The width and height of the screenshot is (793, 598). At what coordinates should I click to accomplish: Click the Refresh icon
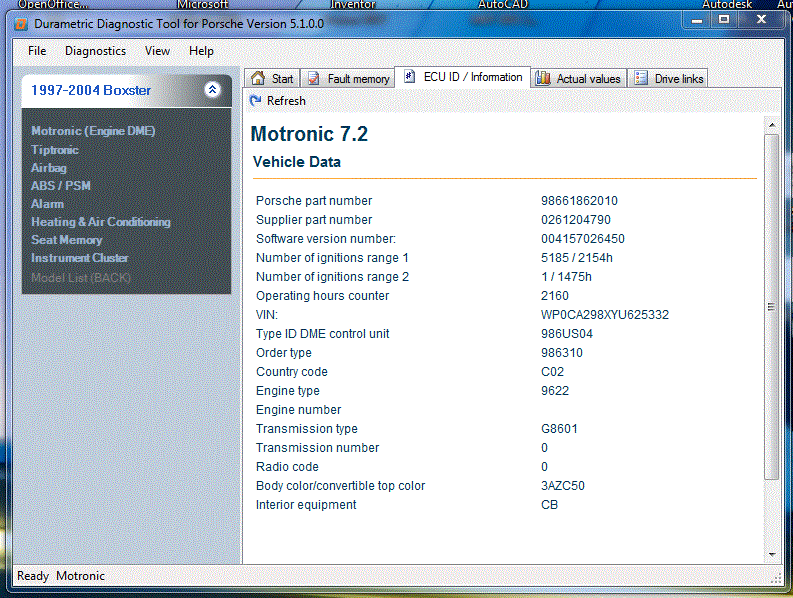pyautogui.click(x=255, y=101)
